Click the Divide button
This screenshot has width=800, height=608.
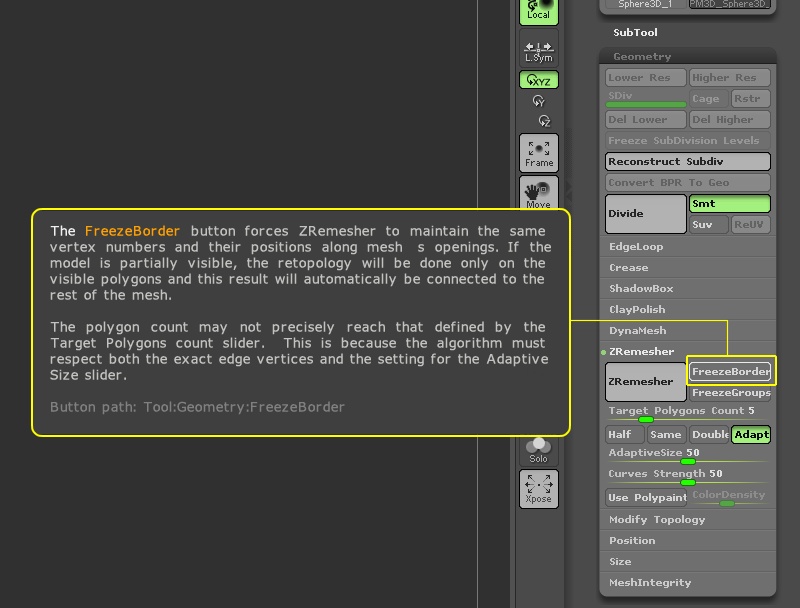645,214
